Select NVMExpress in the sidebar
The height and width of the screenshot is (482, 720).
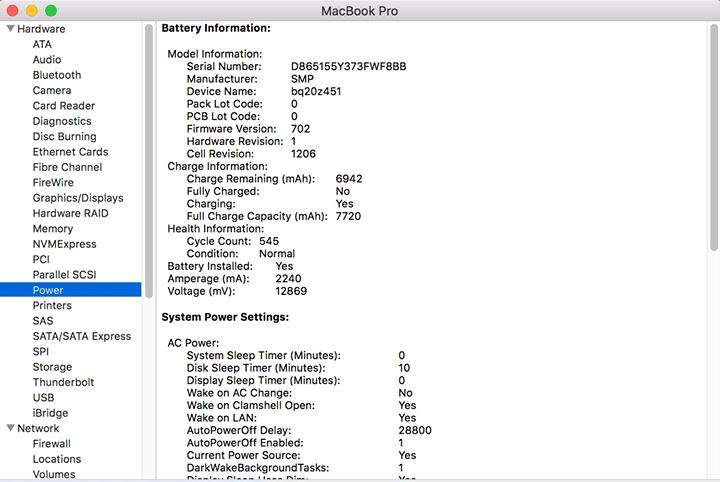(64, 244)
